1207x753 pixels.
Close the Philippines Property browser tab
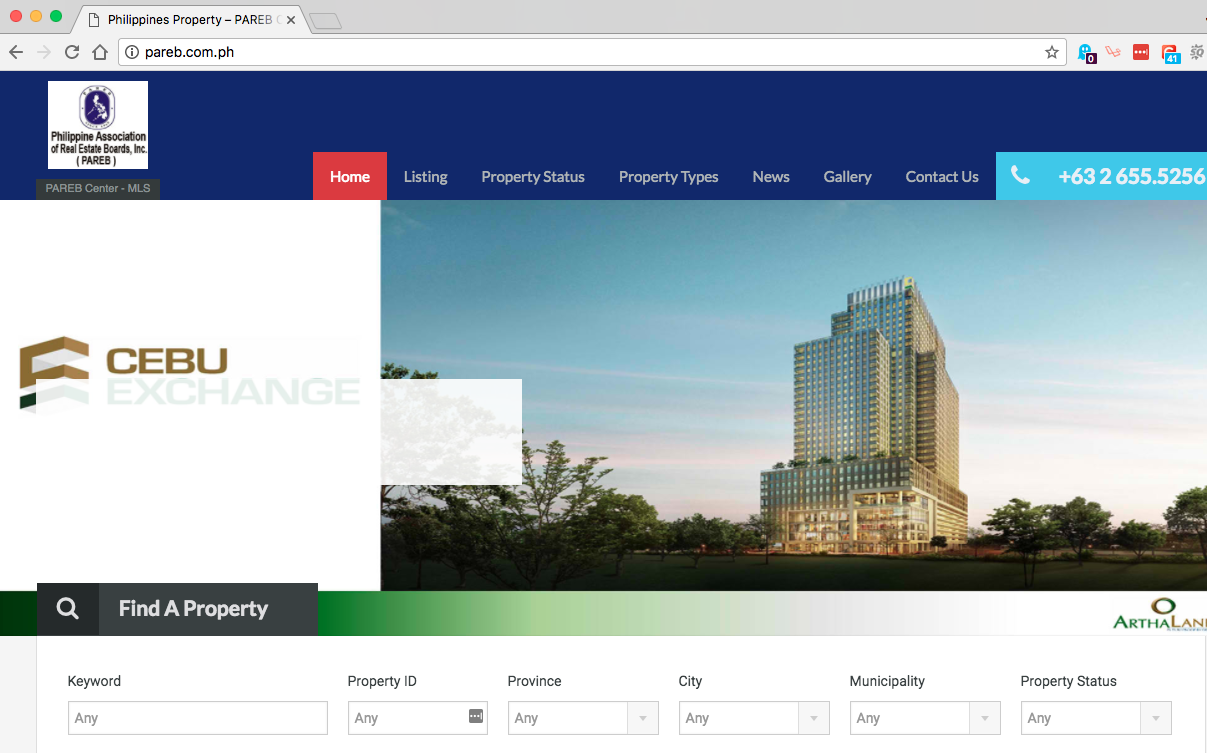(291, 20)
